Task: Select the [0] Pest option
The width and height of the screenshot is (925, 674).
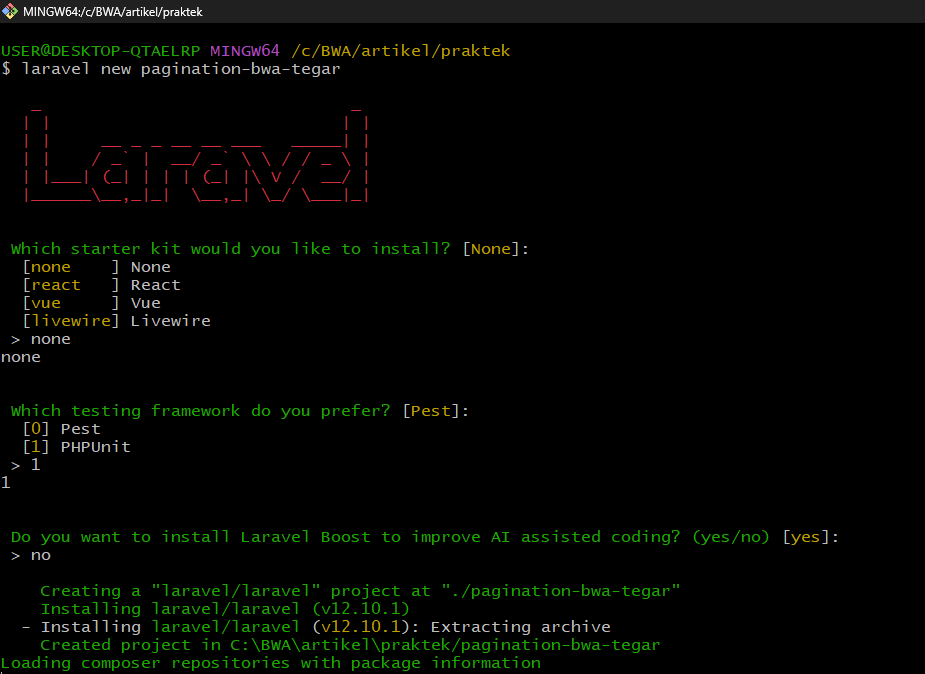Action: 61,429
